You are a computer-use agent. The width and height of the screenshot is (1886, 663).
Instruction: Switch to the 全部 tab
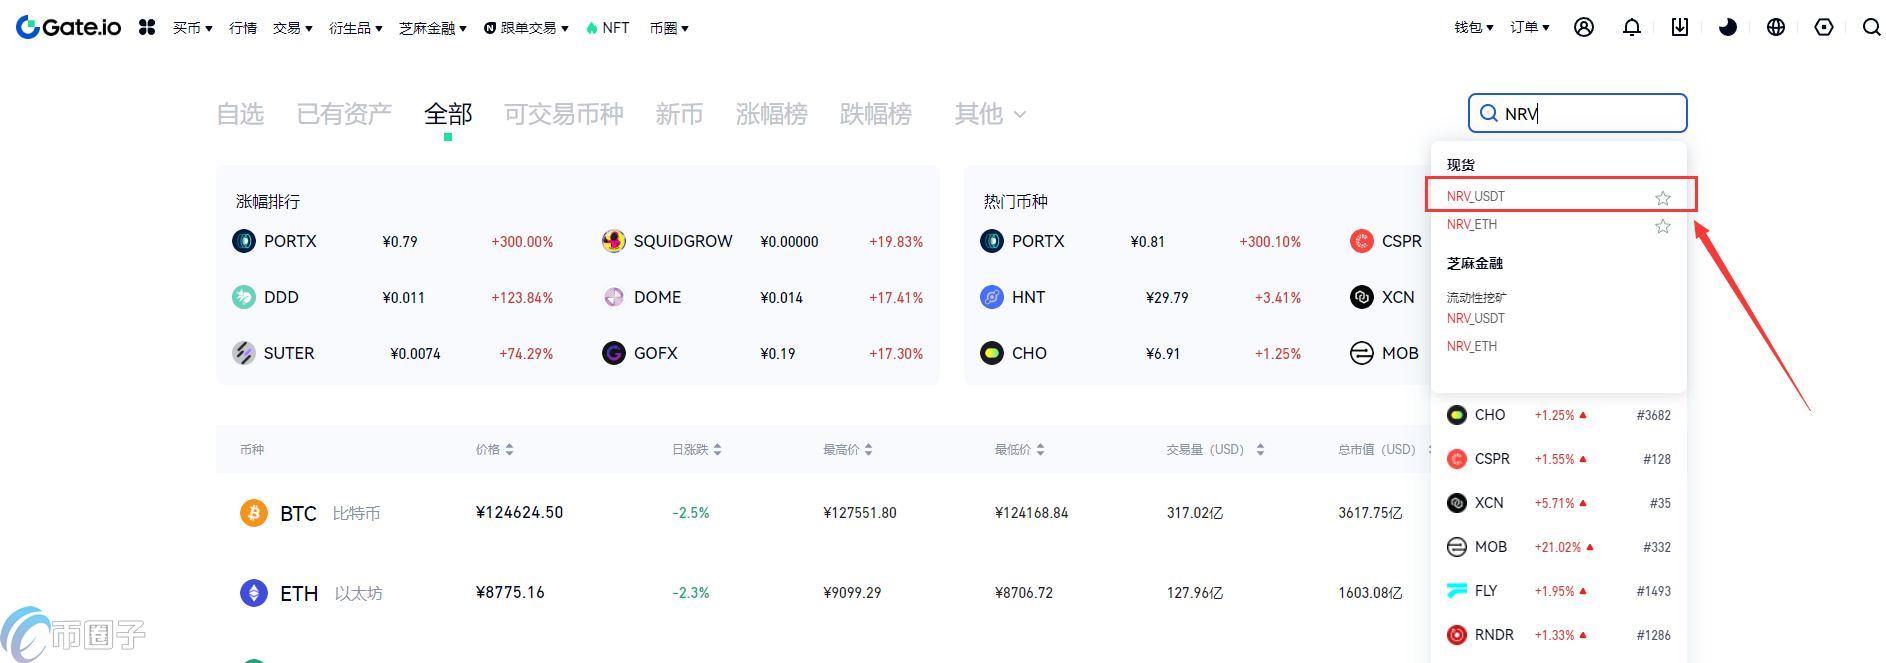point(448,114)
